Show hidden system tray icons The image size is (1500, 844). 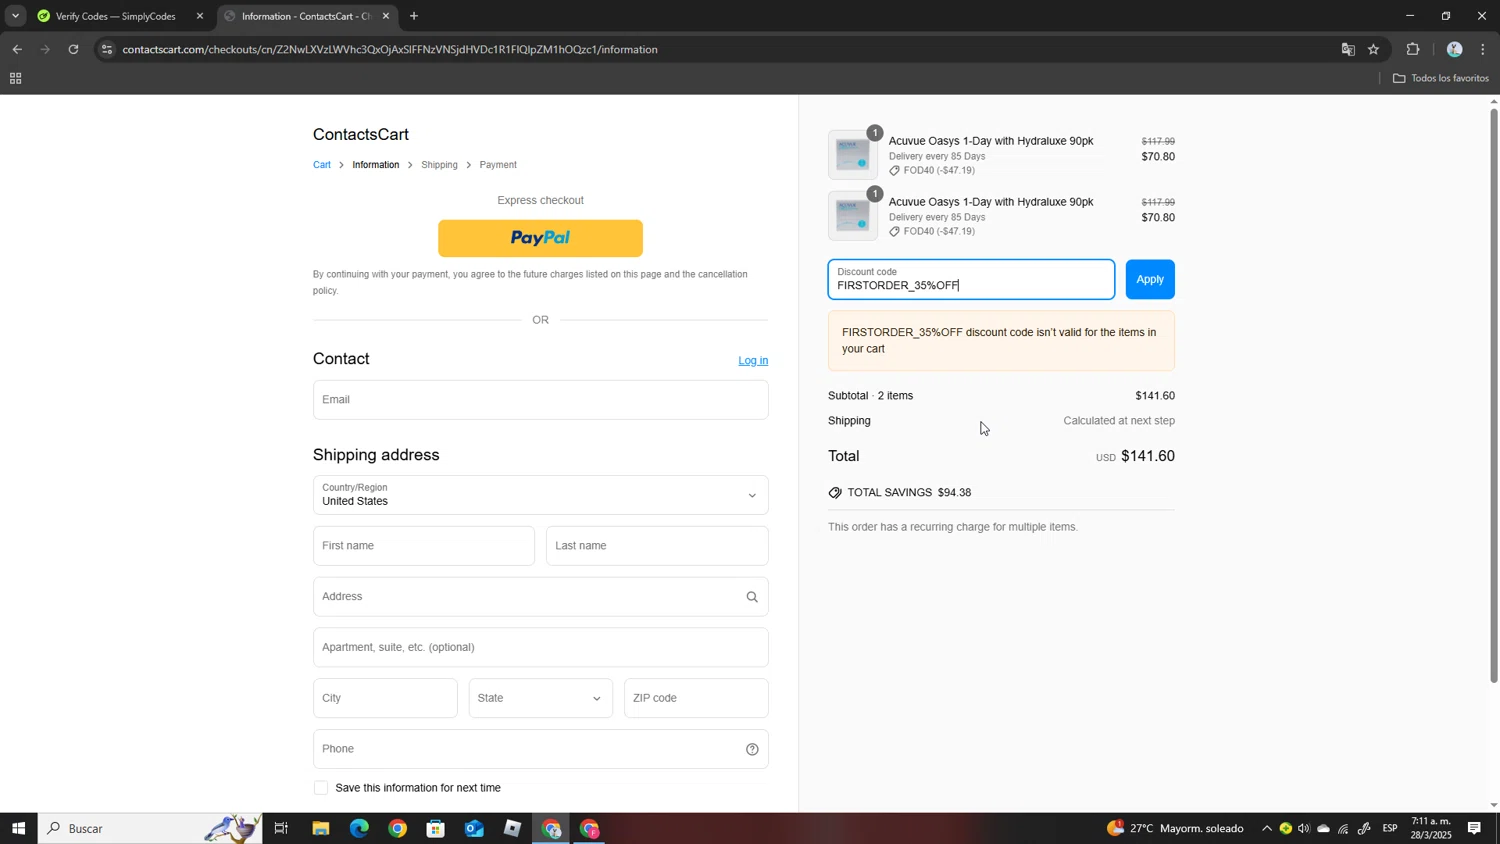click(x=1267, y=828)
